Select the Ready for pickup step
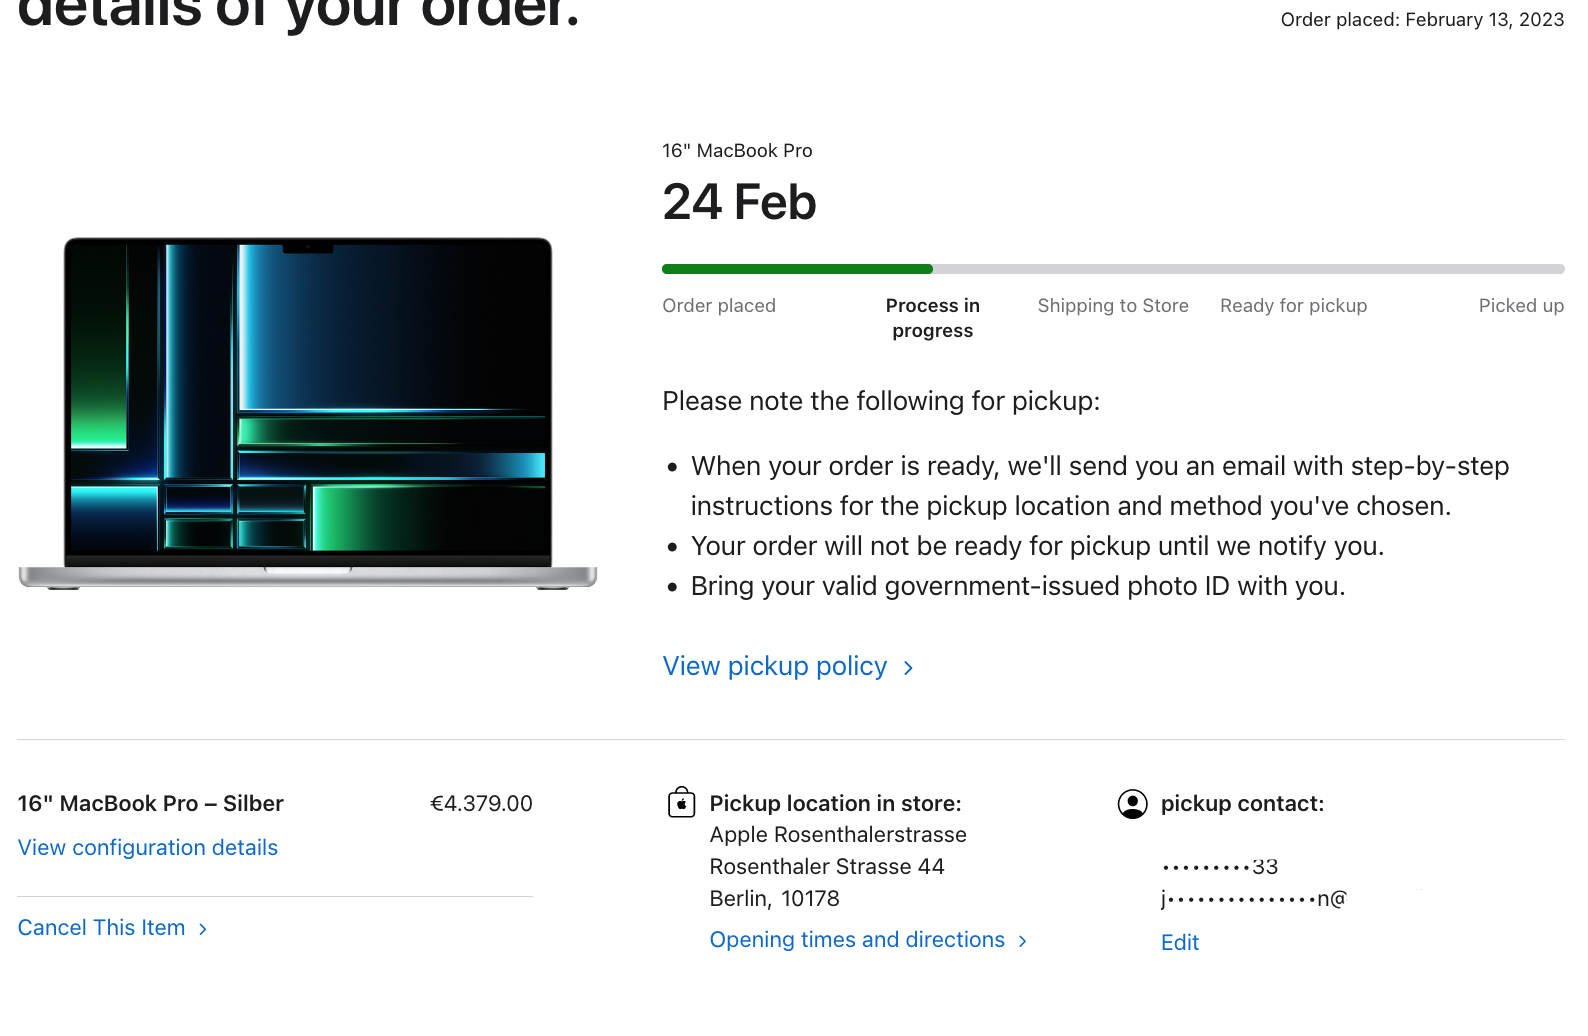Screen dimensions: 1588x1036 click(x=1293, y=306)
